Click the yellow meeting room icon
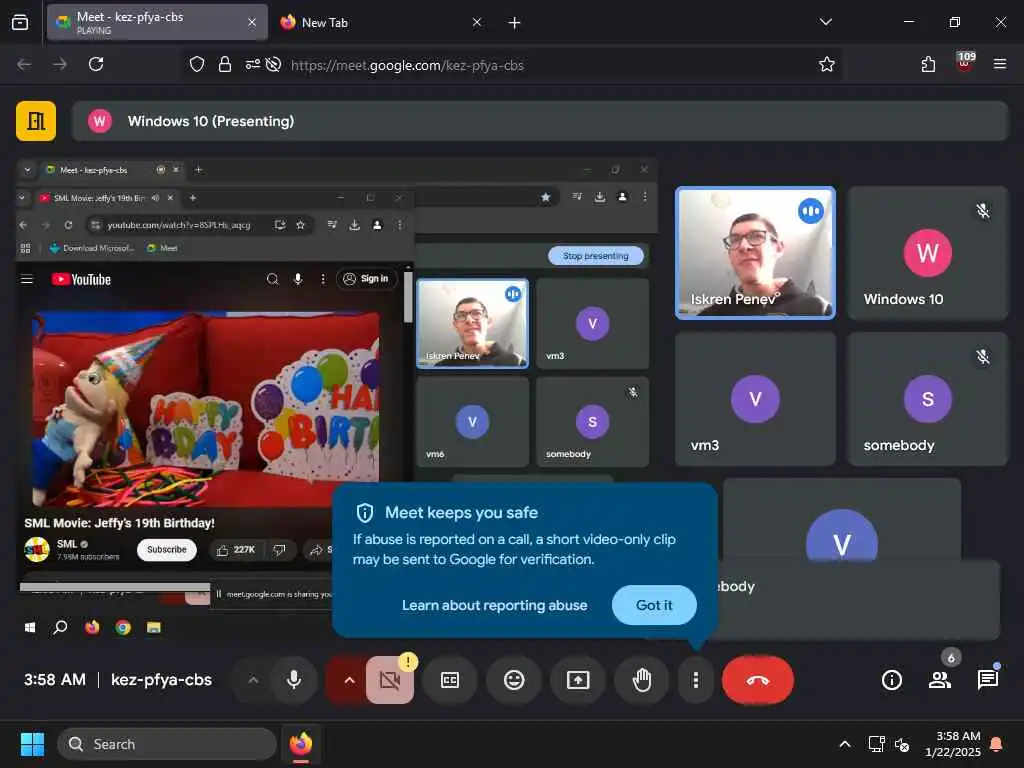The width and height of the screenshot is (1024, 768). [36, 121]
